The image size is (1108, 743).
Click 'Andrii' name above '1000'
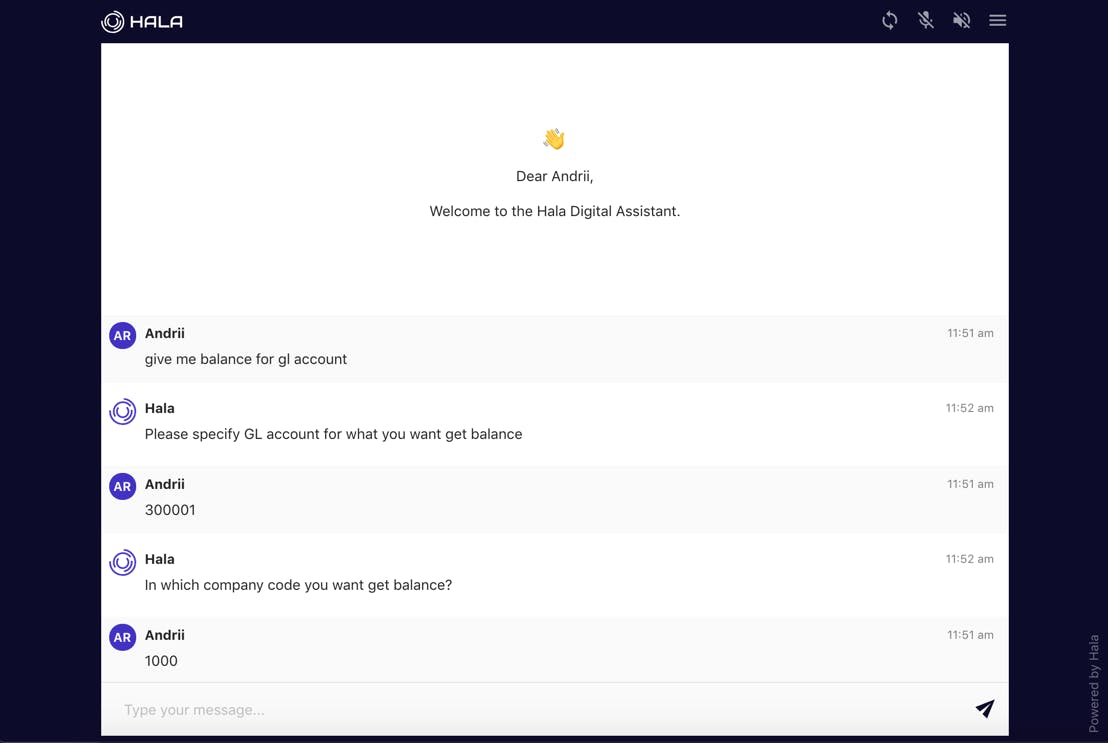pyautogui.click(x=165, y=636)
